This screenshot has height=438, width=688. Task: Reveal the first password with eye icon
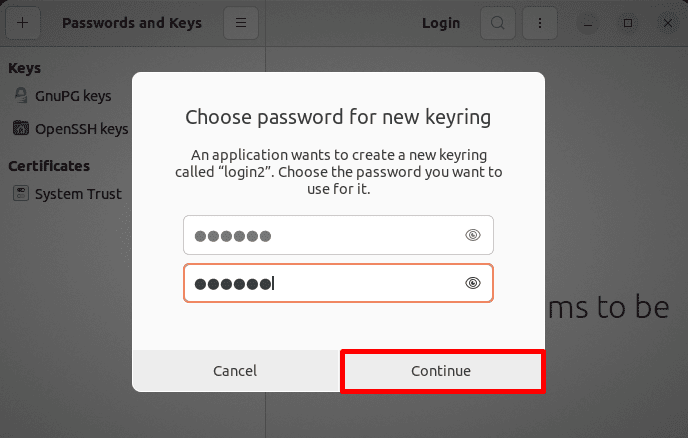(473, 236)
